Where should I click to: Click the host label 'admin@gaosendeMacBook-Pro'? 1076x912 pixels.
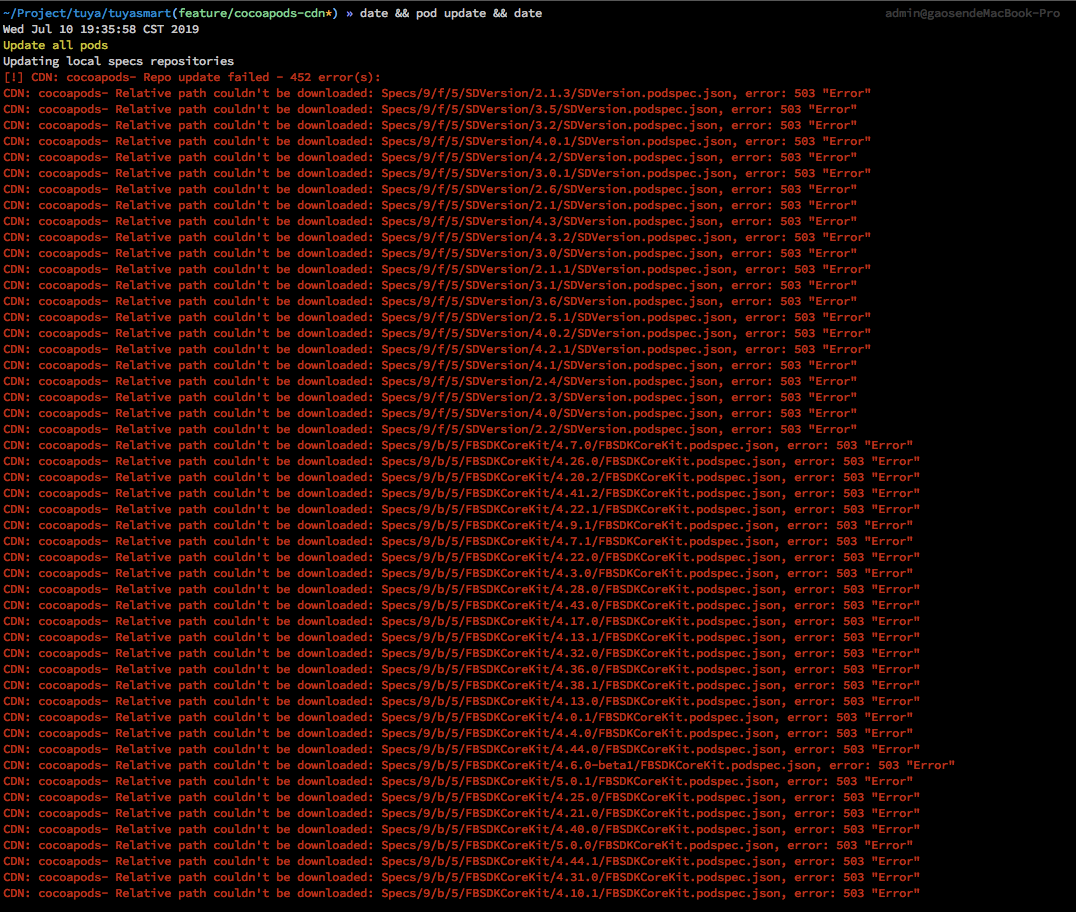972,13
